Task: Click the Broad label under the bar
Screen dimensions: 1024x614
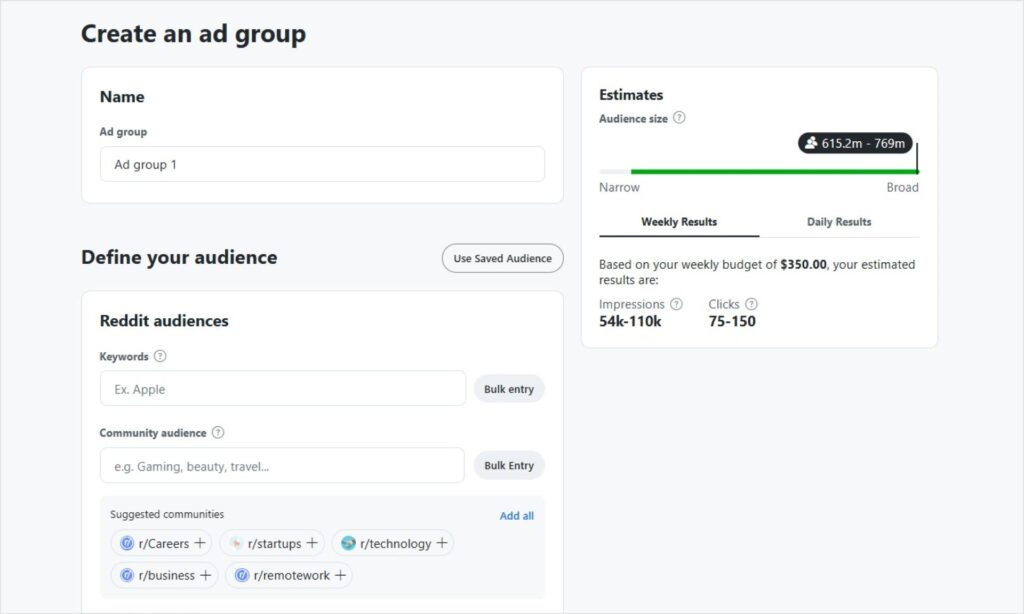Action: point(903,187)
